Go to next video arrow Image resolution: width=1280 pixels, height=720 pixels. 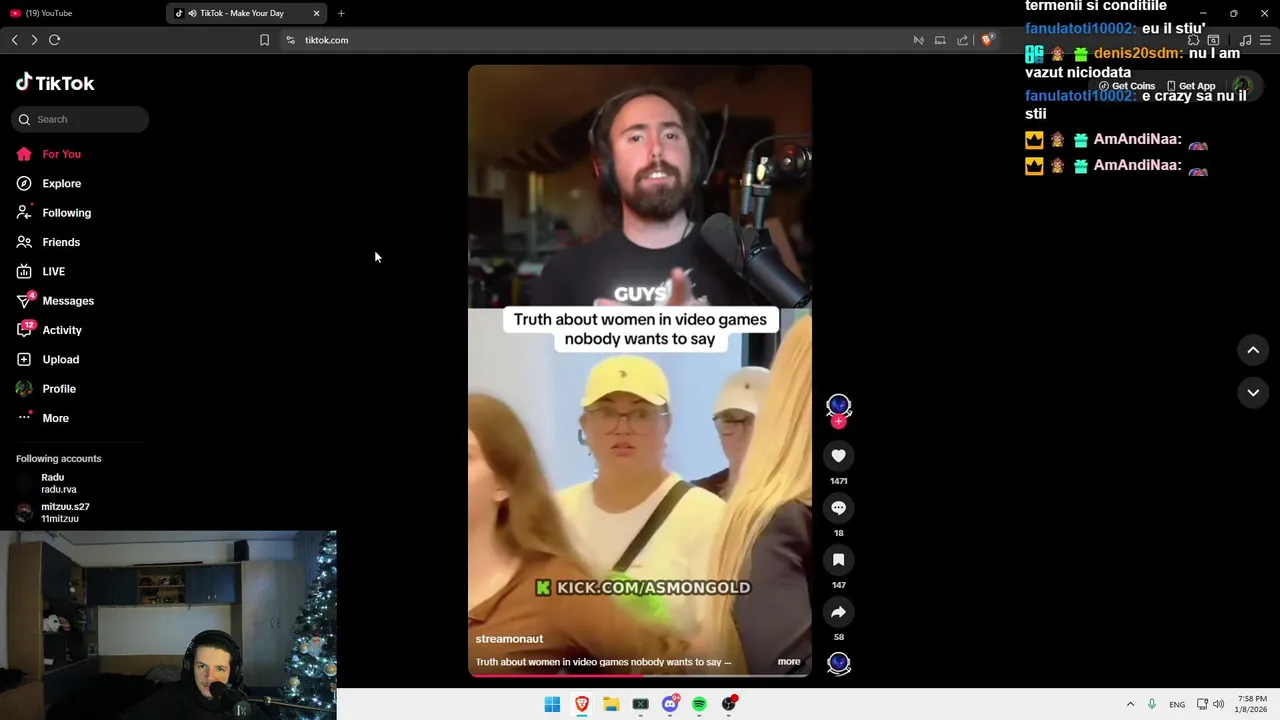pyautogui.click(x=1253, y=393)
